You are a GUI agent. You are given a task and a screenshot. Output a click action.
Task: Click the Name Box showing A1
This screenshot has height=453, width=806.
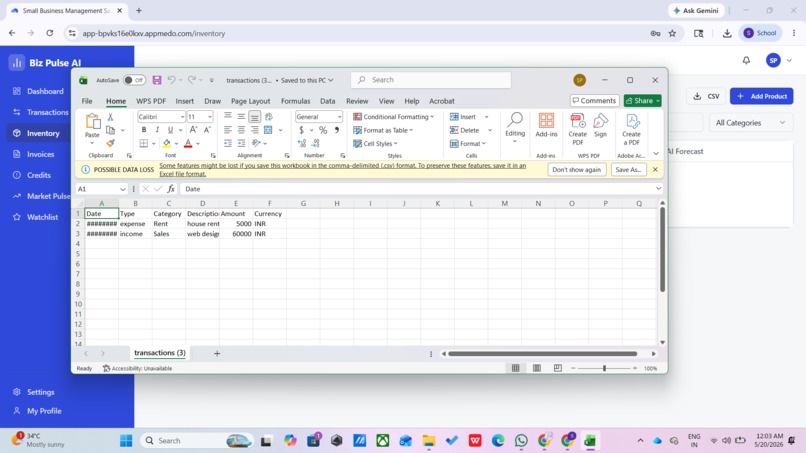pos(101,189)
